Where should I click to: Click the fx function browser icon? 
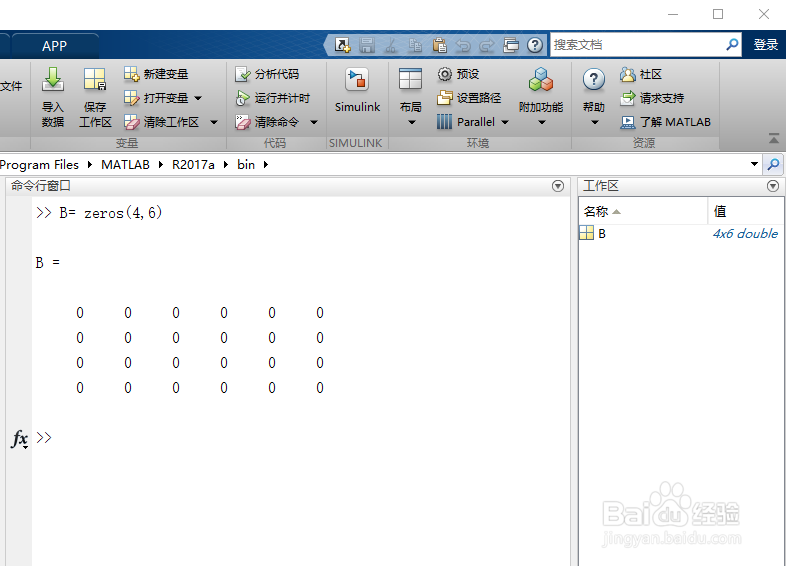(20, 439)
